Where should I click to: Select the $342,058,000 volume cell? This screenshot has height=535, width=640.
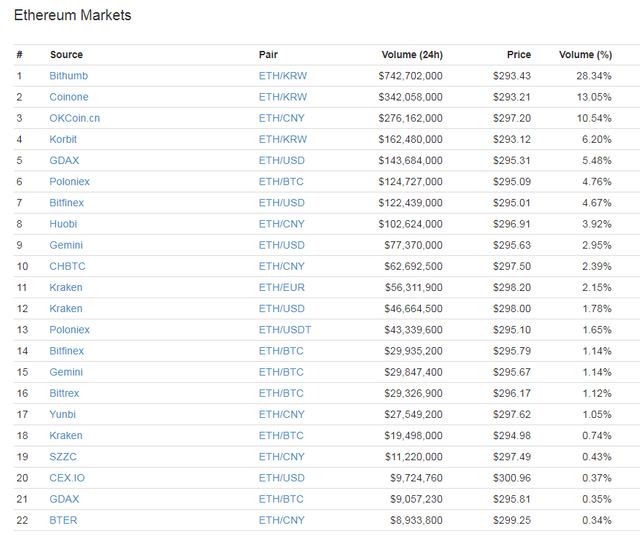click(410, 97)
